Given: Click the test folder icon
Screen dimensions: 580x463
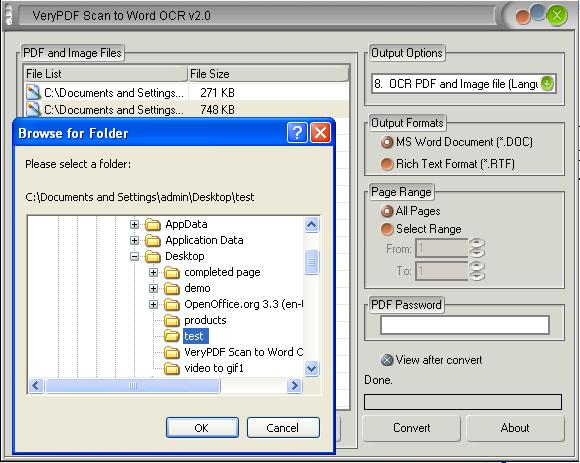Looking at the screenshot, I should [172, 336].
